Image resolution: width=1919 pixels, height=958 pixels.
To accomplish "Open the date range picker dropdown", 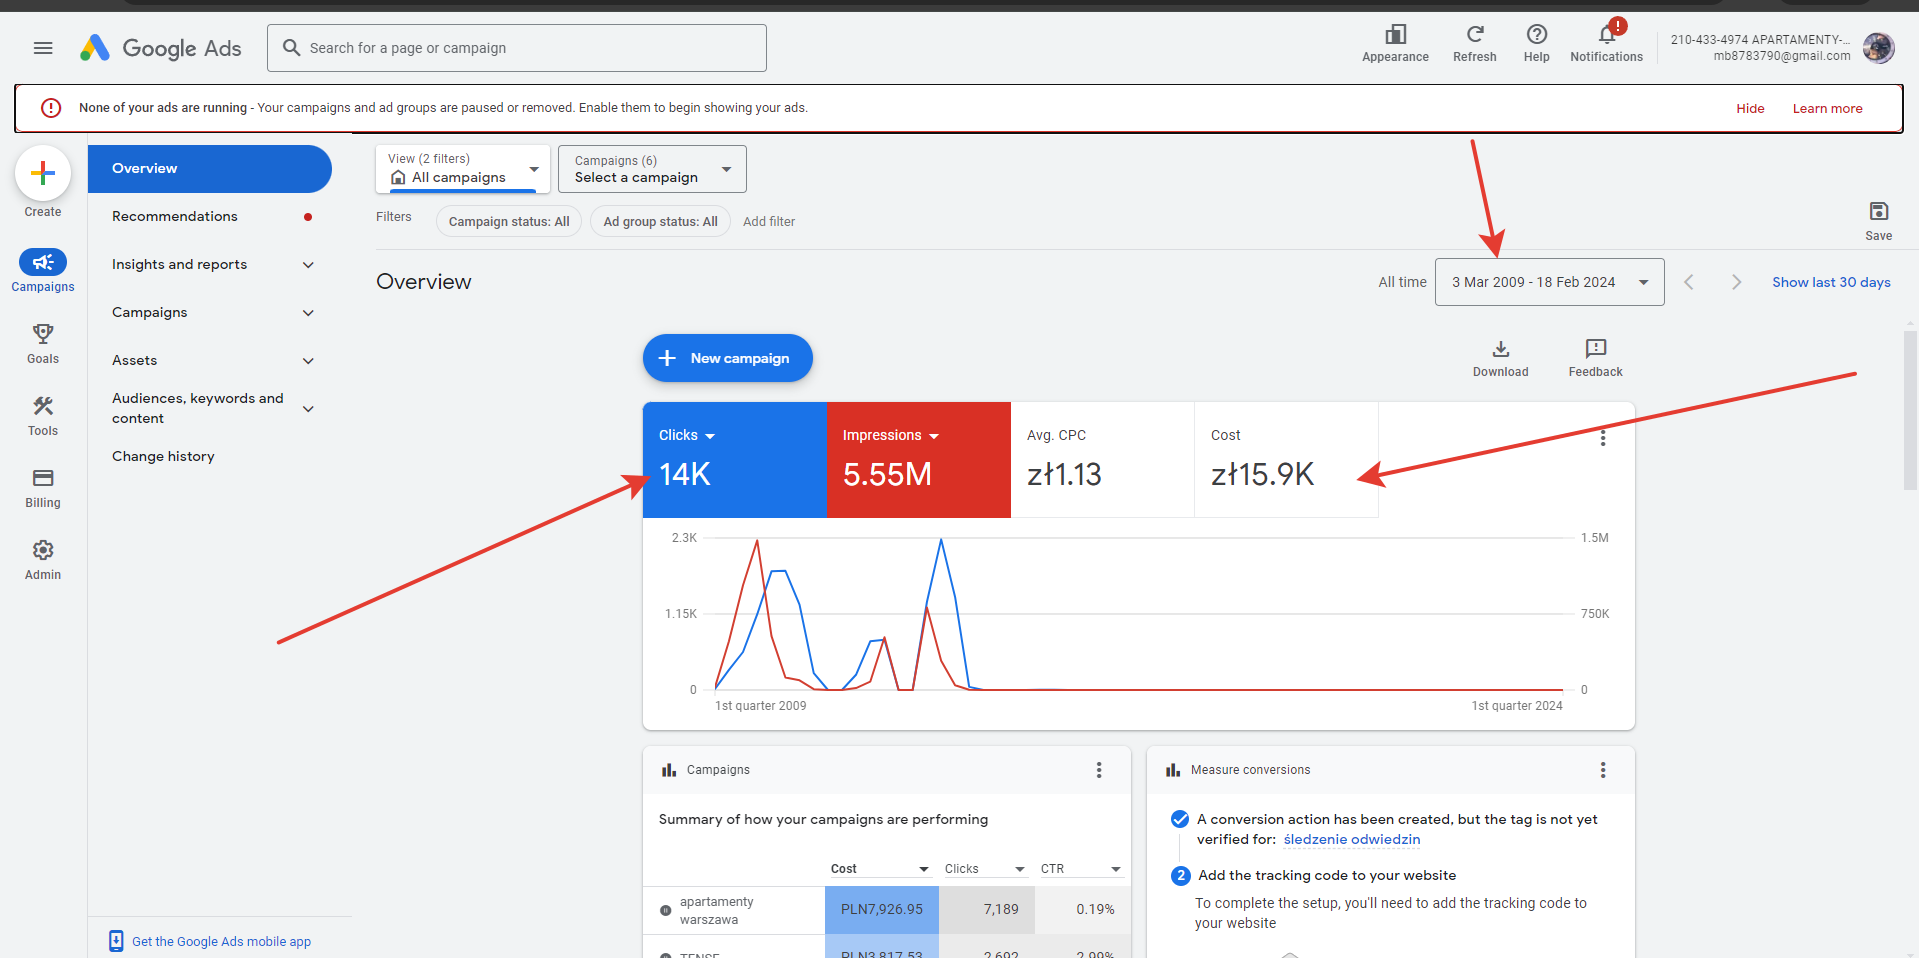I will (1549, 282).
